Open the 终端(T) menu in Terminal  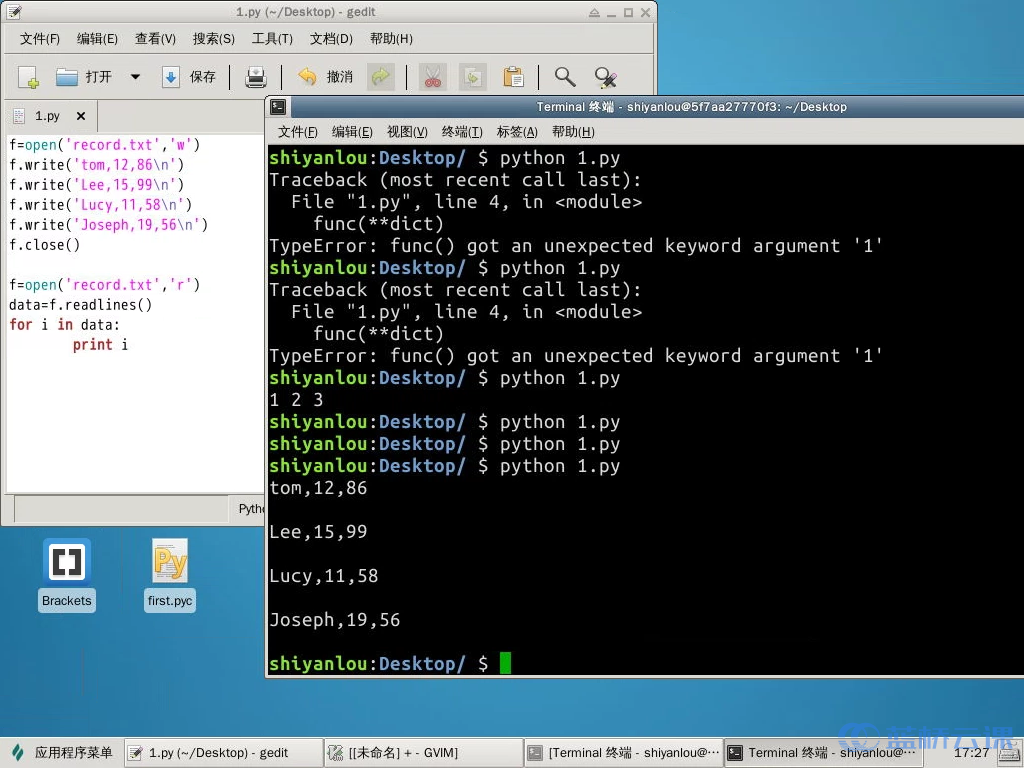[x=461, y=132]
